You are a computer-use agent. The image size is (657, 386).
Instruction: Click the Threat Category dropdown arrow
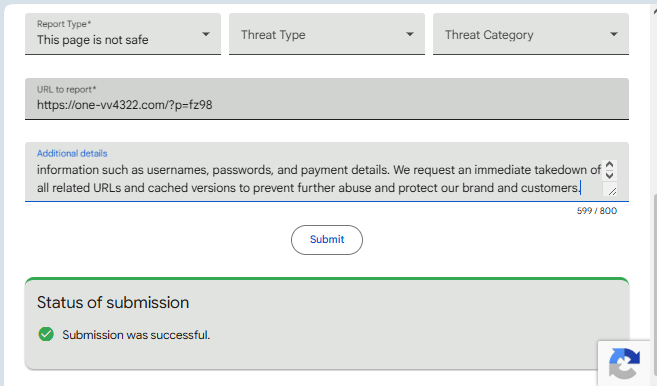[x=614, y=34]
